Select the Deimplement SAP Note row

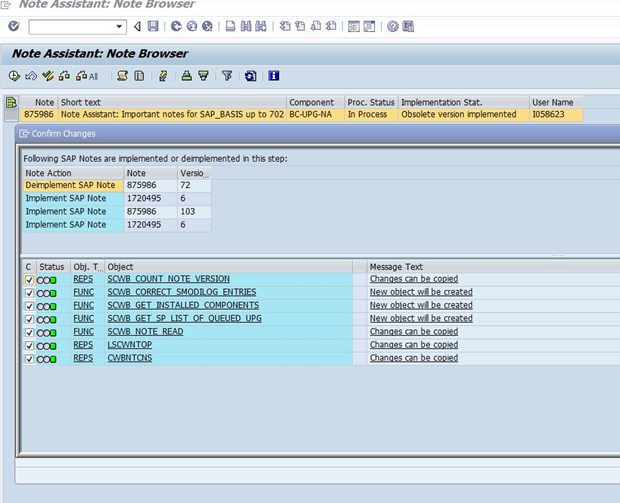117,185
